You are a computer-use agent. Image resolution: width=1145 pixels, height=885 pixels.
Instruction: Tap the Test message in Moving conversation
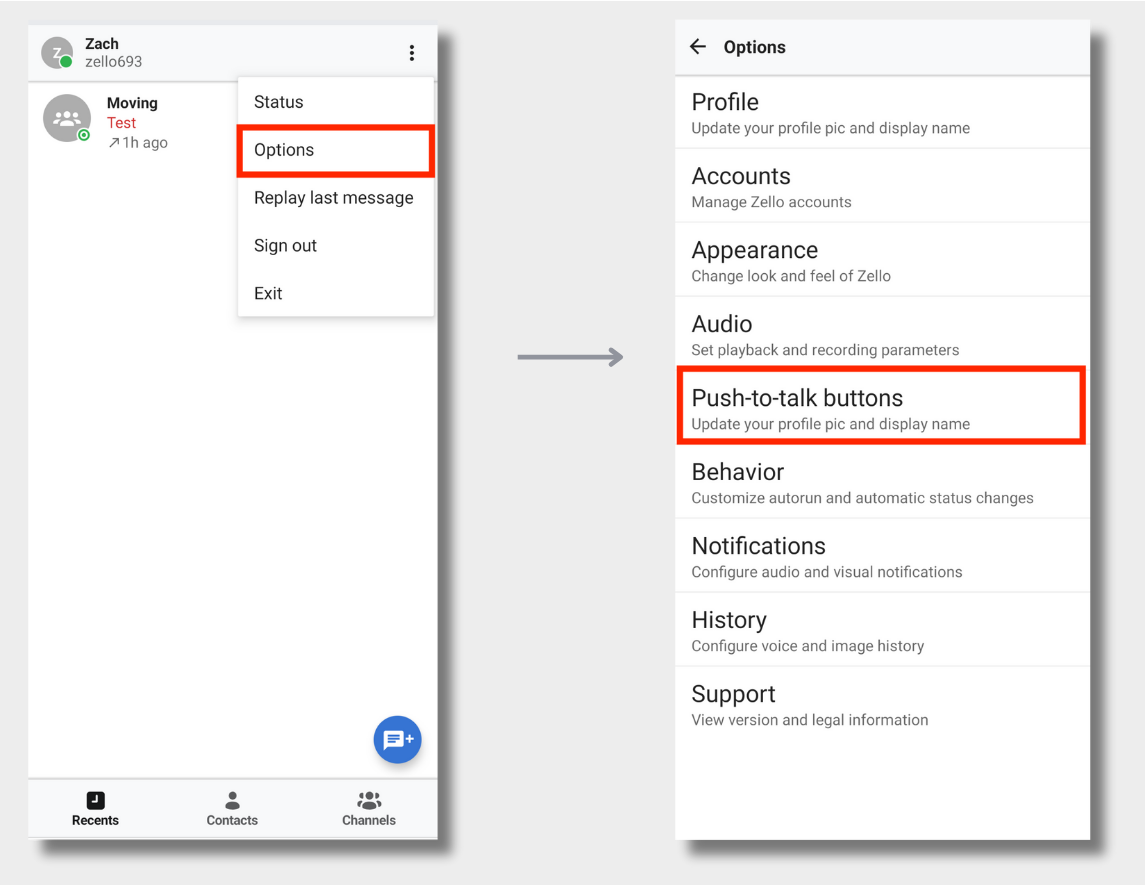tap(122, 122)
